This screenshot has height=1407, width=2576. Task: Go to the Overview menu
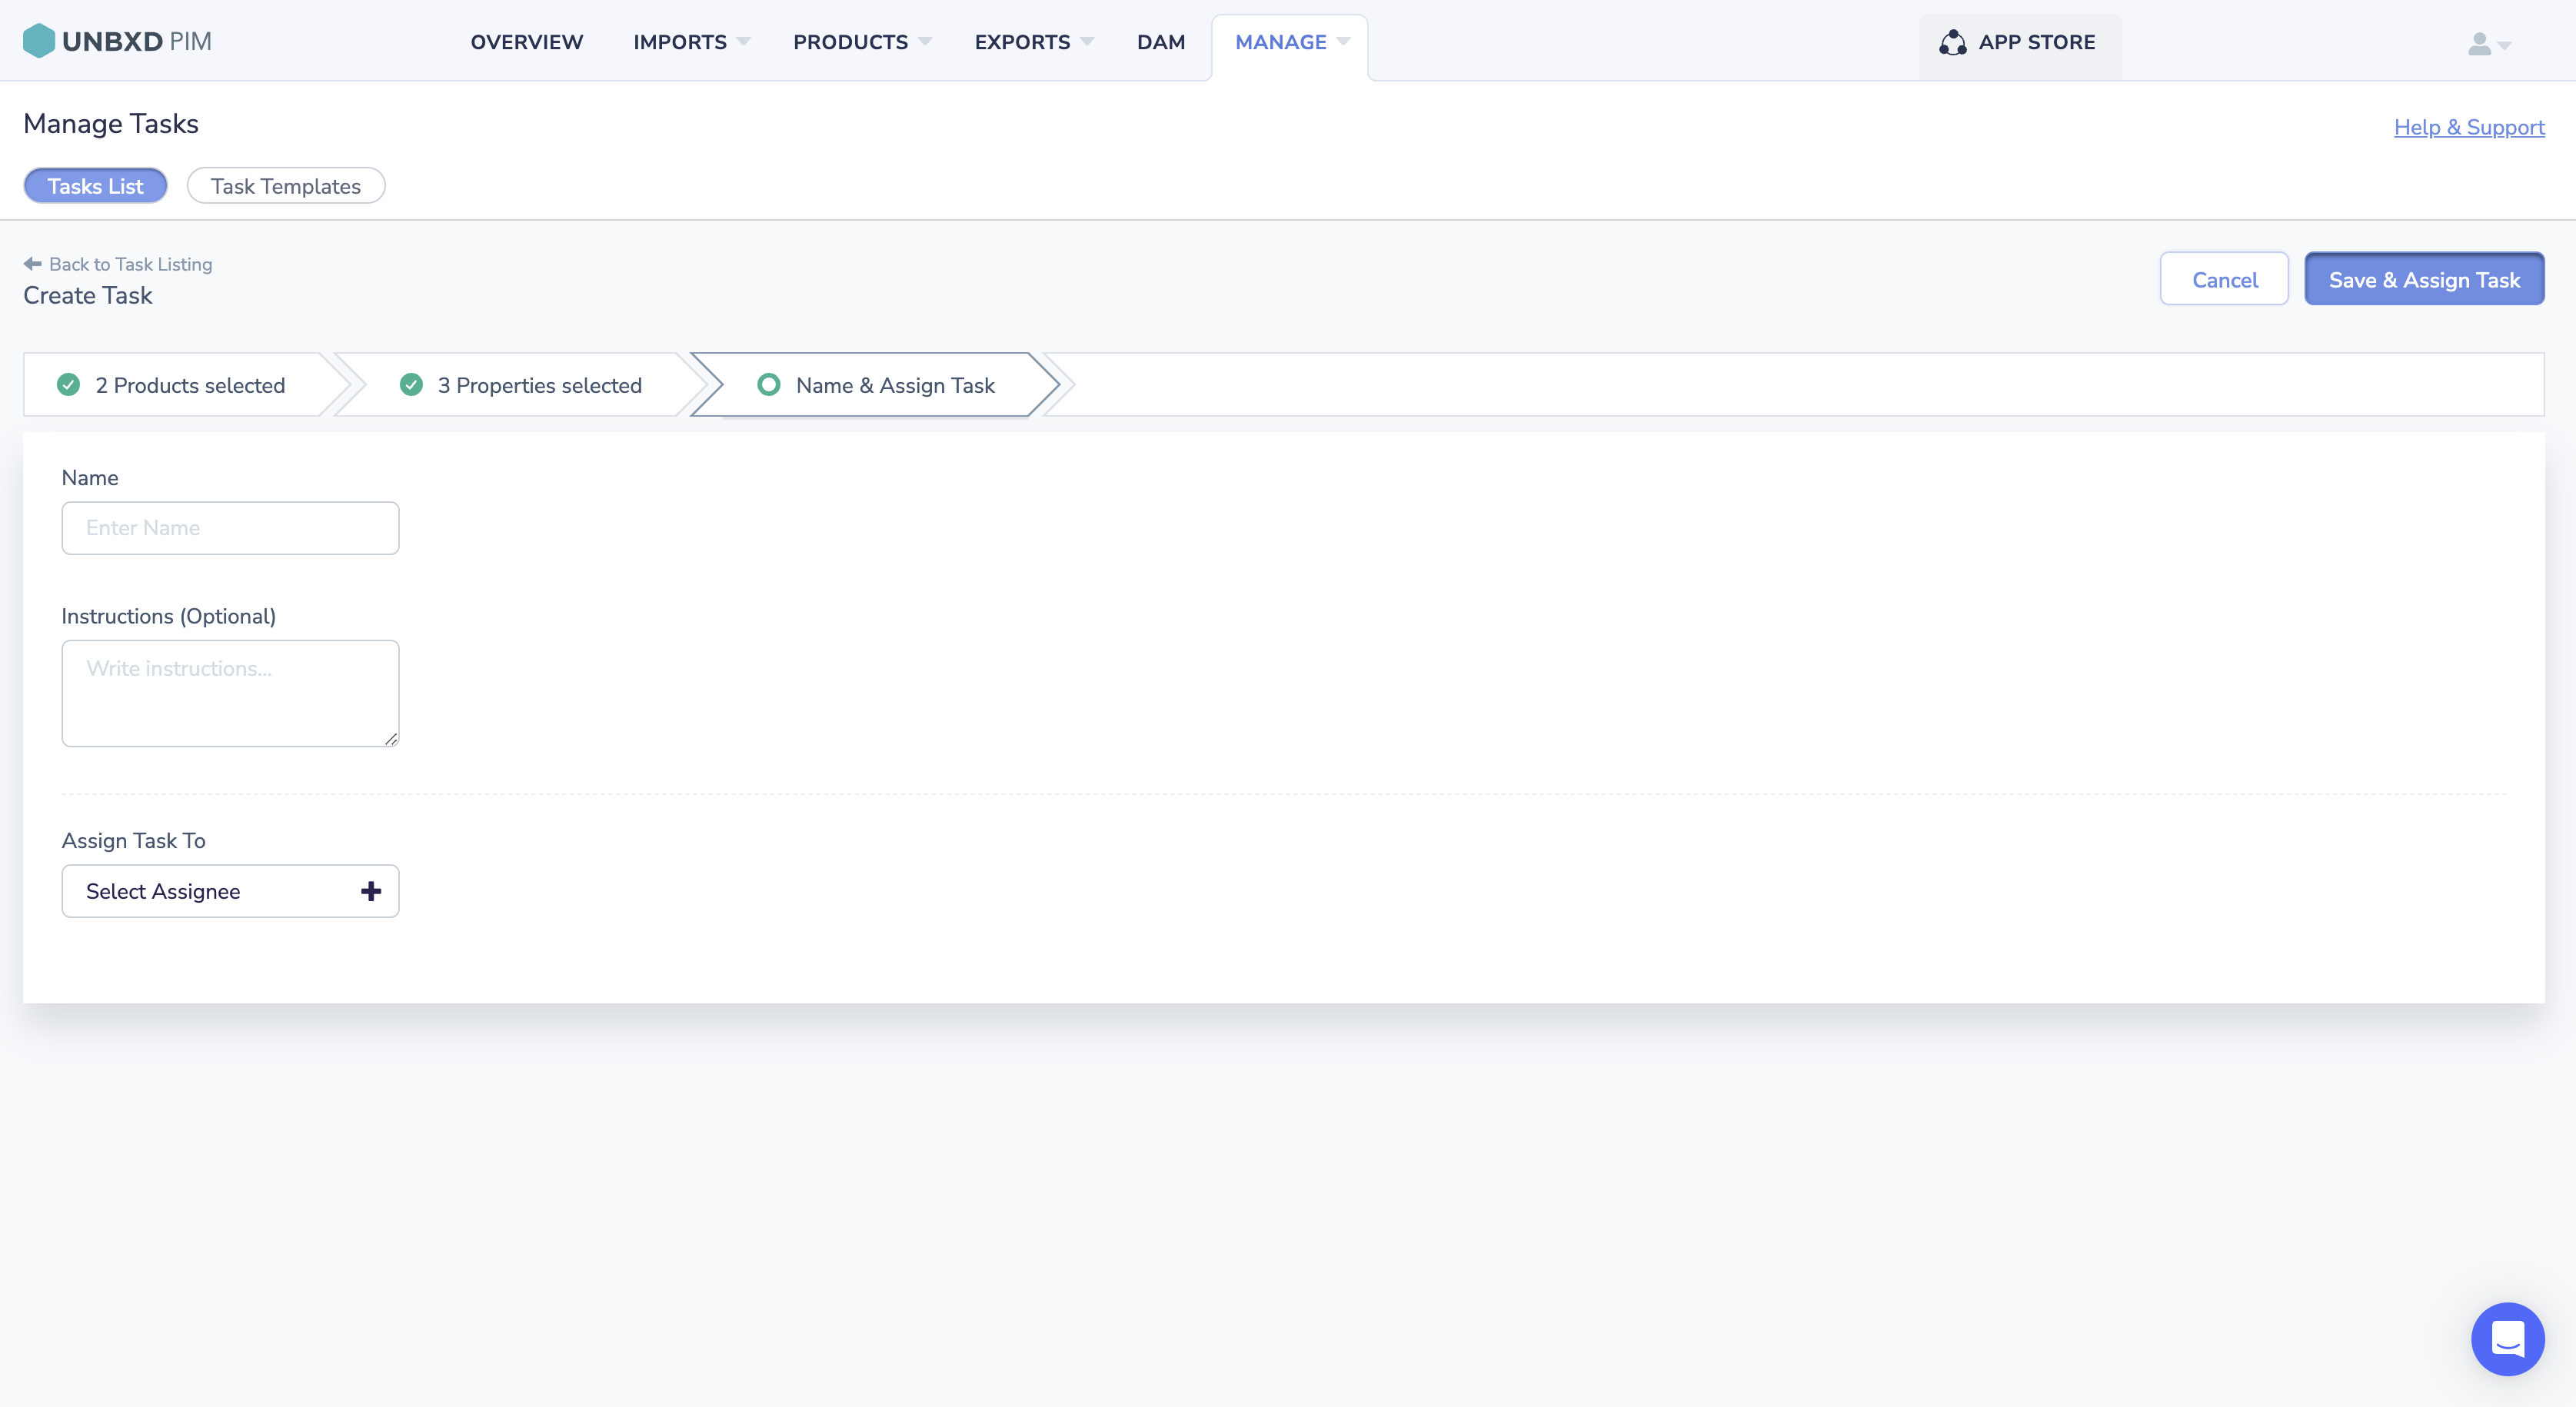tap(527, 42)
